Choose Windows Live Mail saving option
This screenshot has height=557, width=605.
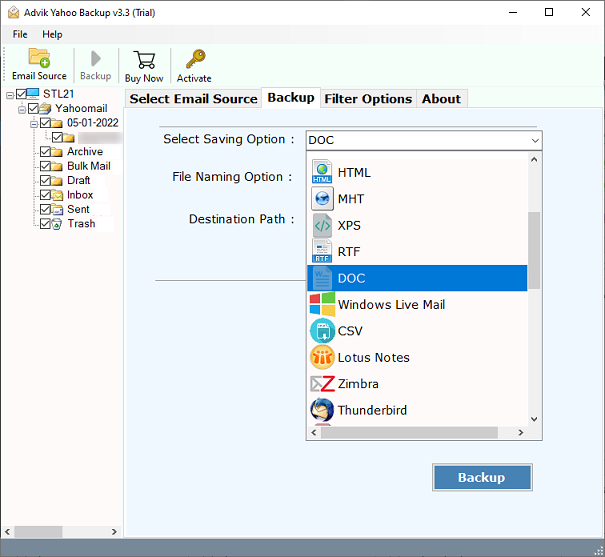pyautogui.click(x=417, y=304)
